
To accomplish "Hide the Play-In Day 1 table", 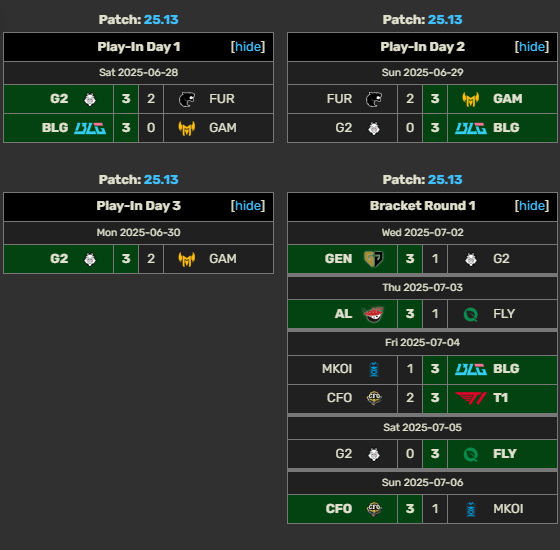I will [248, 47].
